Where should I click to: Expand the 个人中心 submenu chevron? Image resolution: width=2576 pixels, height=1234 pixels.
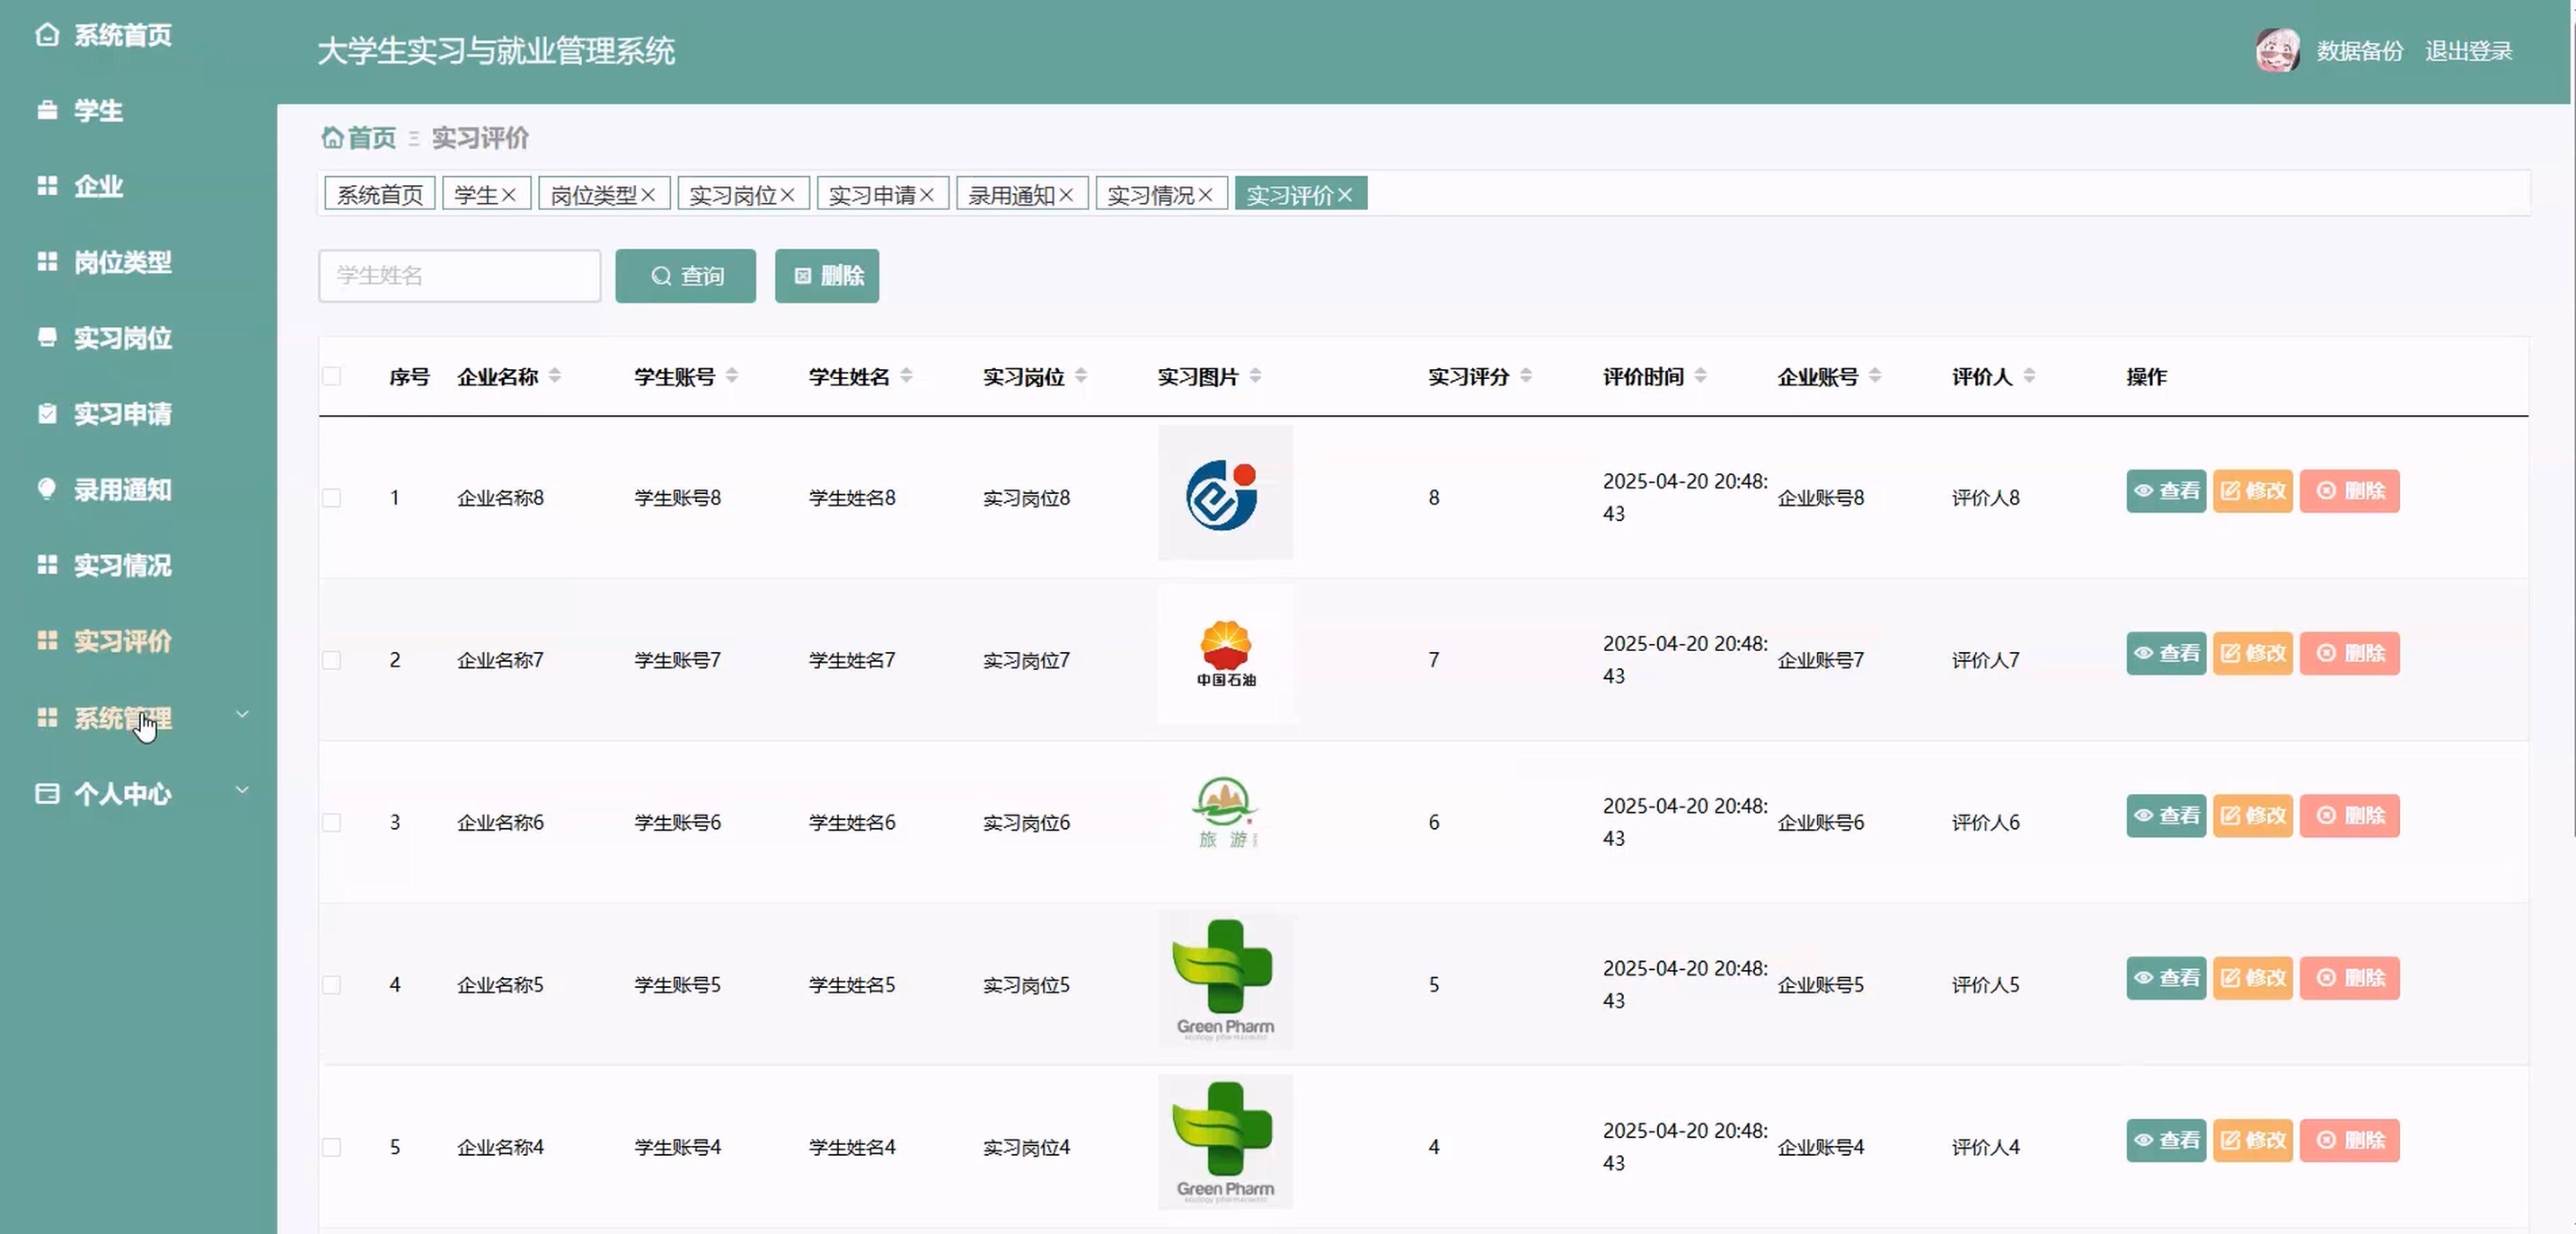tap(242, 791)
